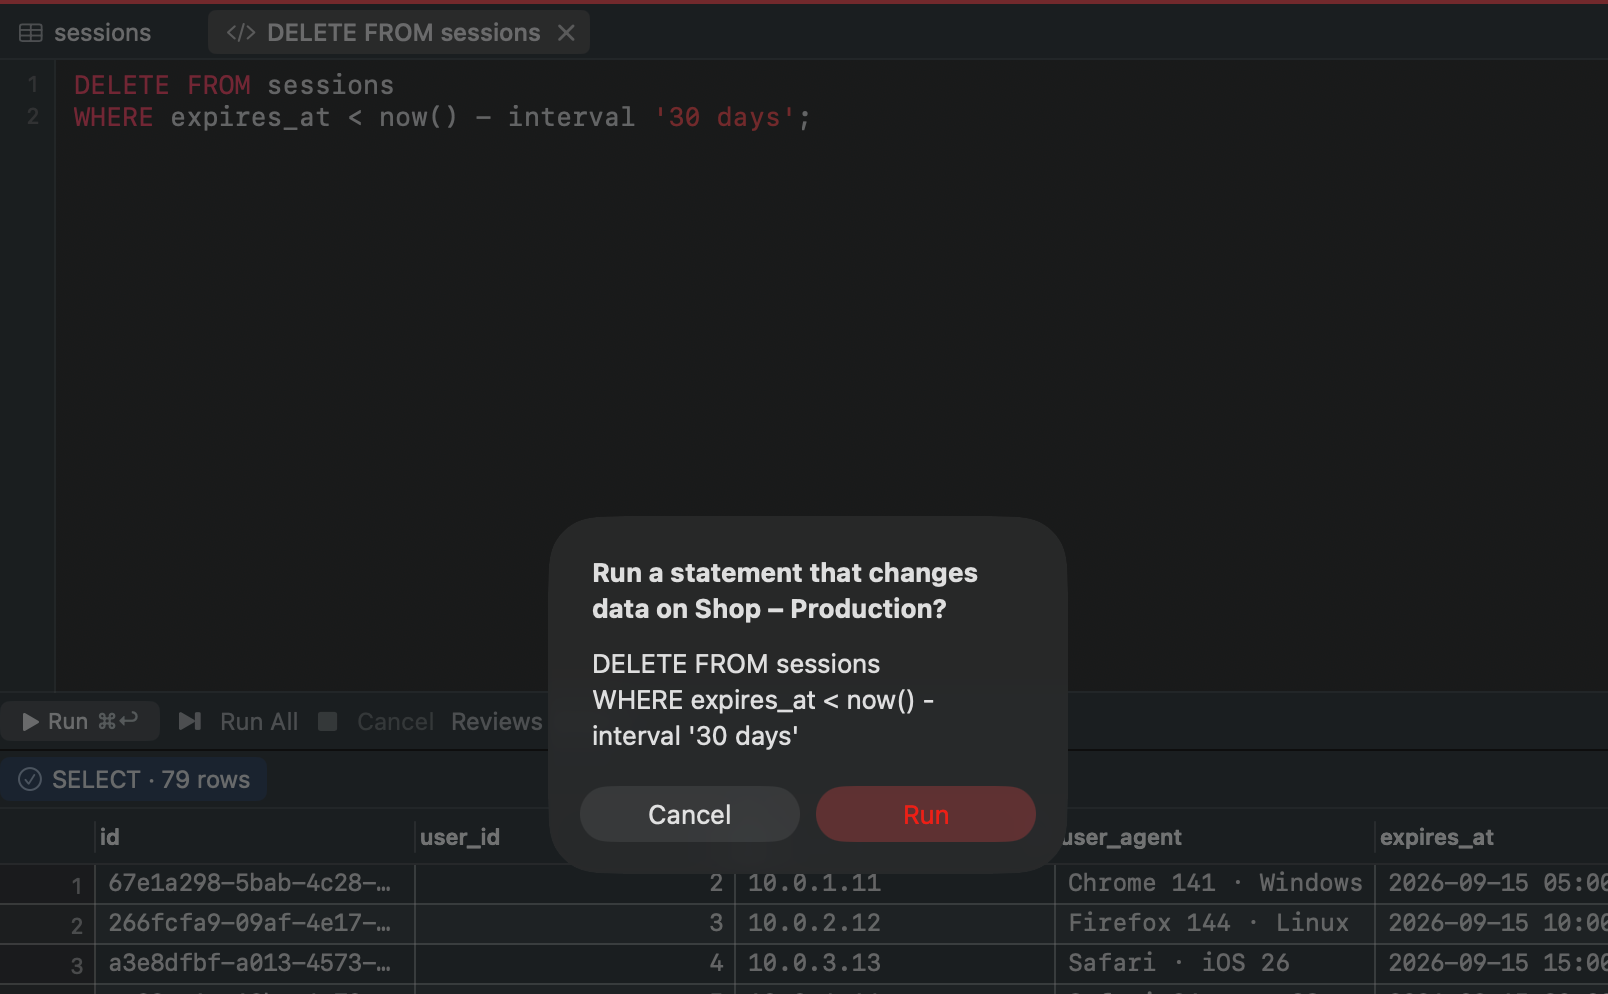This screenshot has height=994, width=1608.
Task: Confirm with the red Run button in dialog
Action: tap(926, 814)
